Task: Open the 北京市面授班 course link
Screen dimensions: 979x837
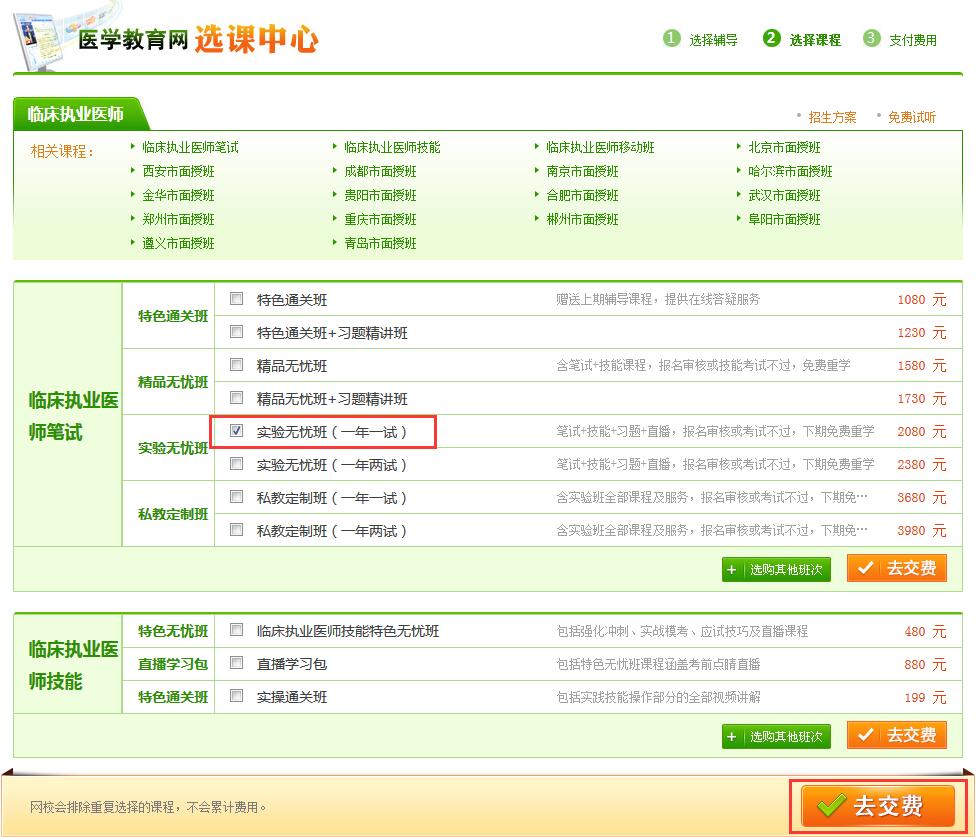Action: click(784, 147)
